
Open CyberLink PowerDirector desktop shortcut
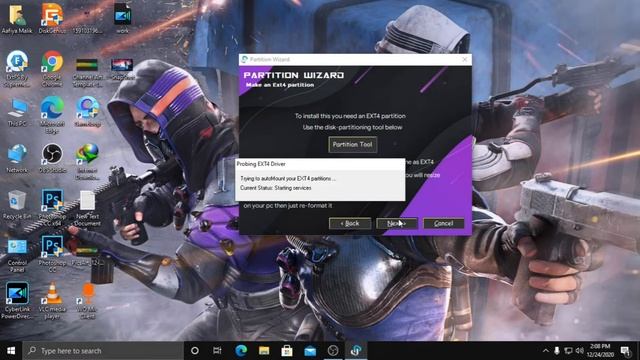pyautogui.click(x=17, y=300)
